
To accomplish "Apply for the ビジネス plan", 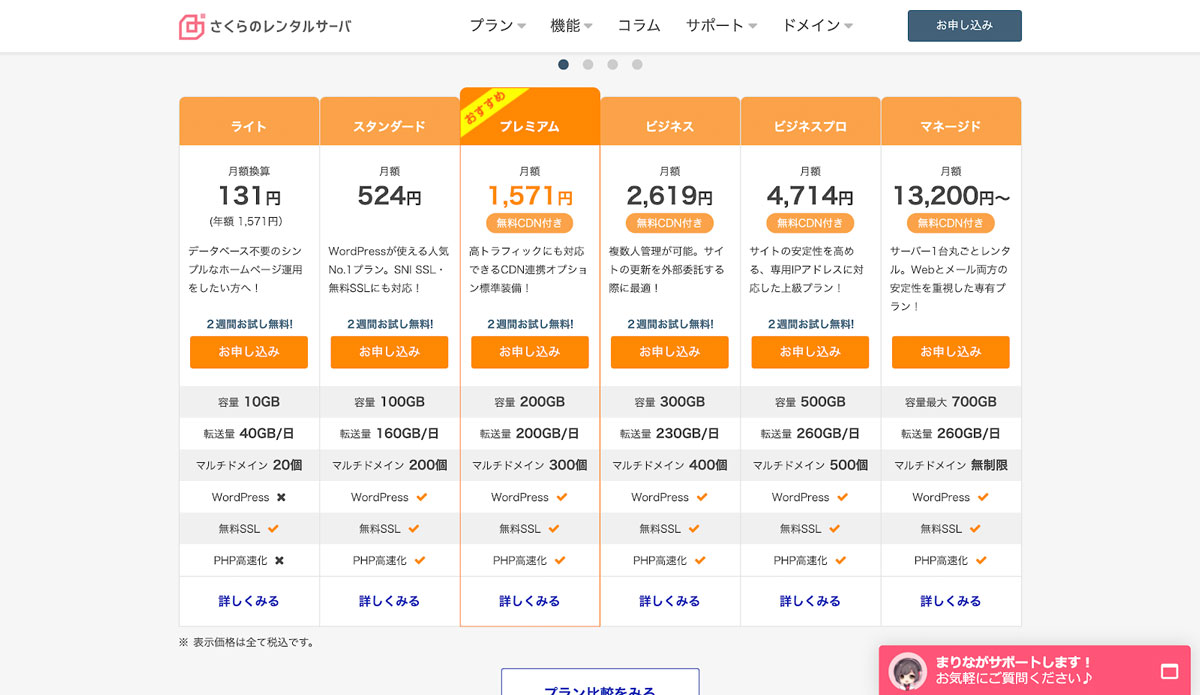I will (670, 352).
